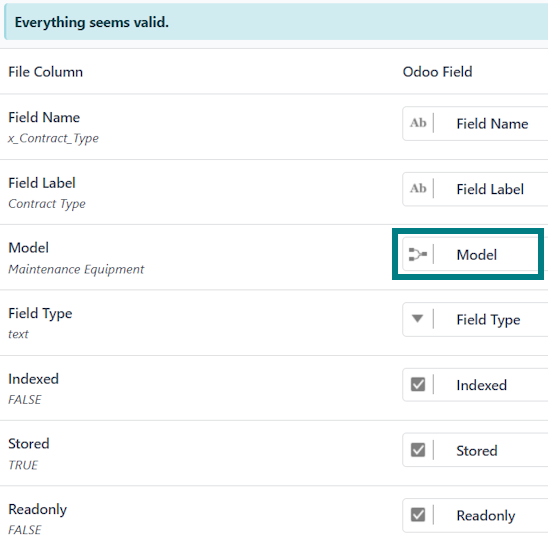Viewport: 548px width, 551px height.
Task: Open the Field Label Odoo field selector
Action: point(475,189)
